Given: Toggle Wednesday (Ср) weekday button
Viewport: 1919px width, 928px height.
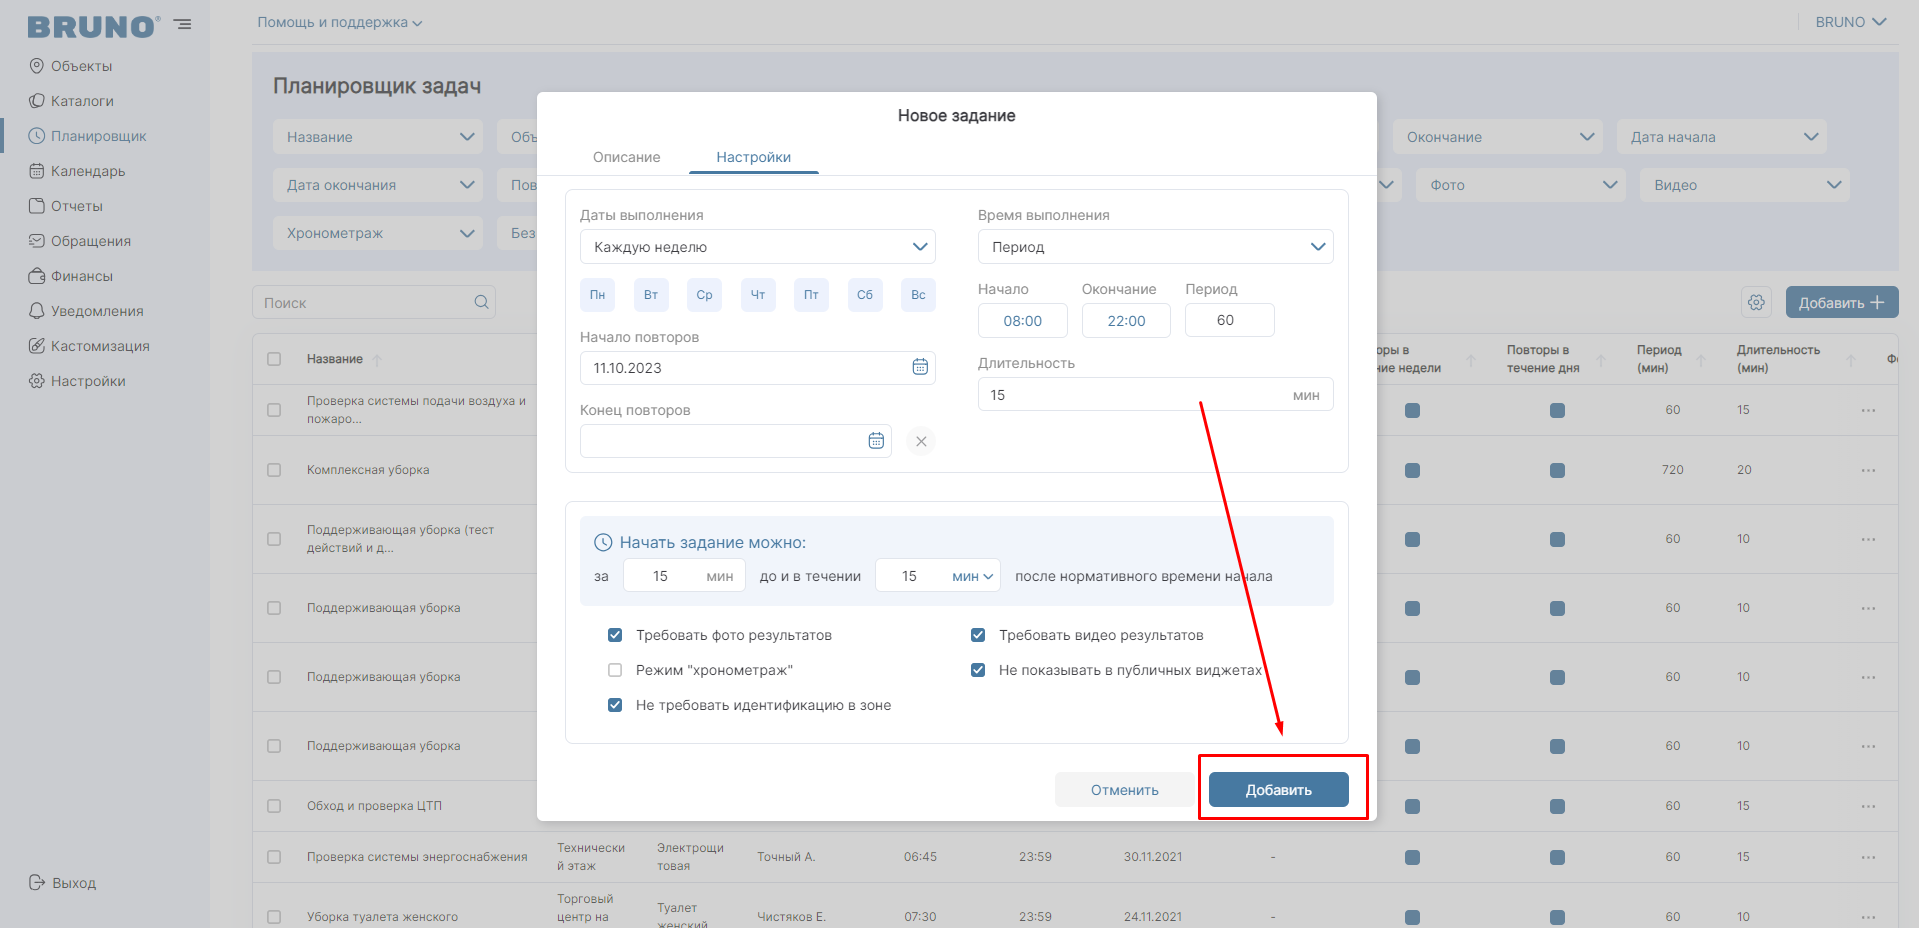Looking at the screenshot, I should 704,295.
